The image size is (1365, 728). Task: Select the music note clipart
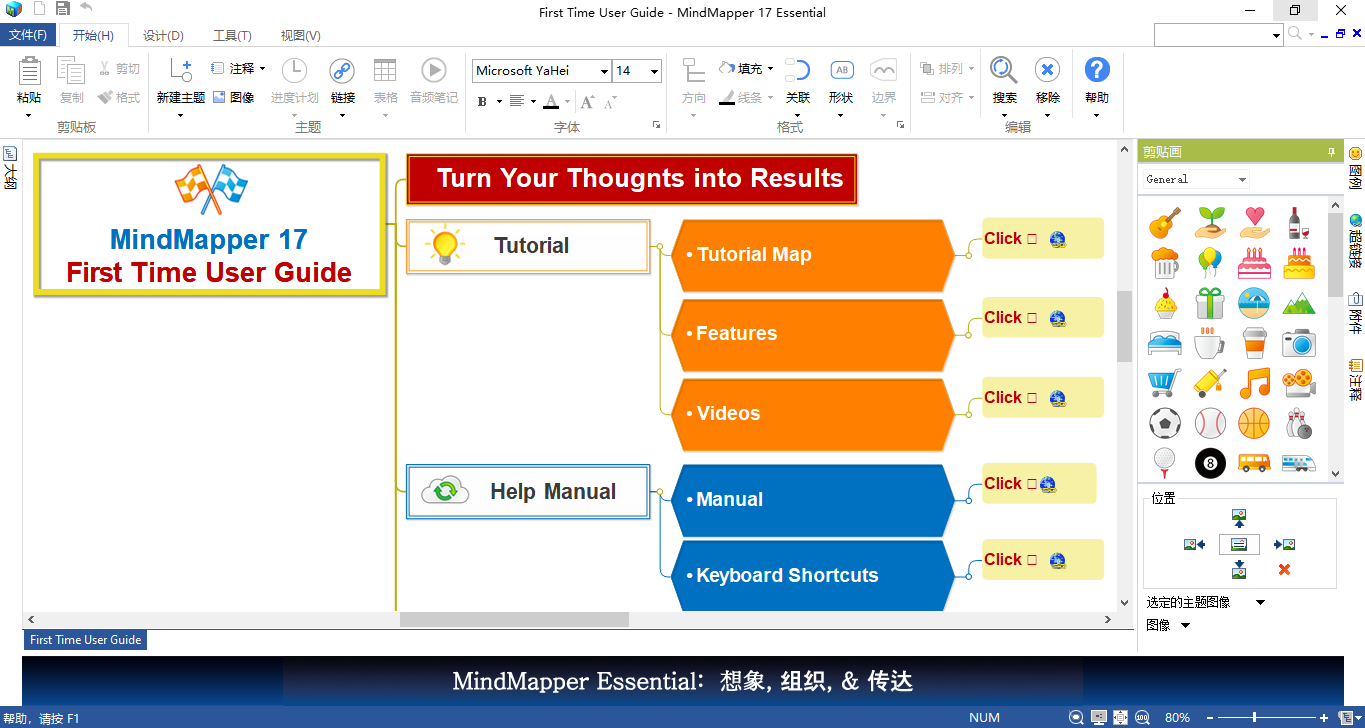[x=1254, y=382]
